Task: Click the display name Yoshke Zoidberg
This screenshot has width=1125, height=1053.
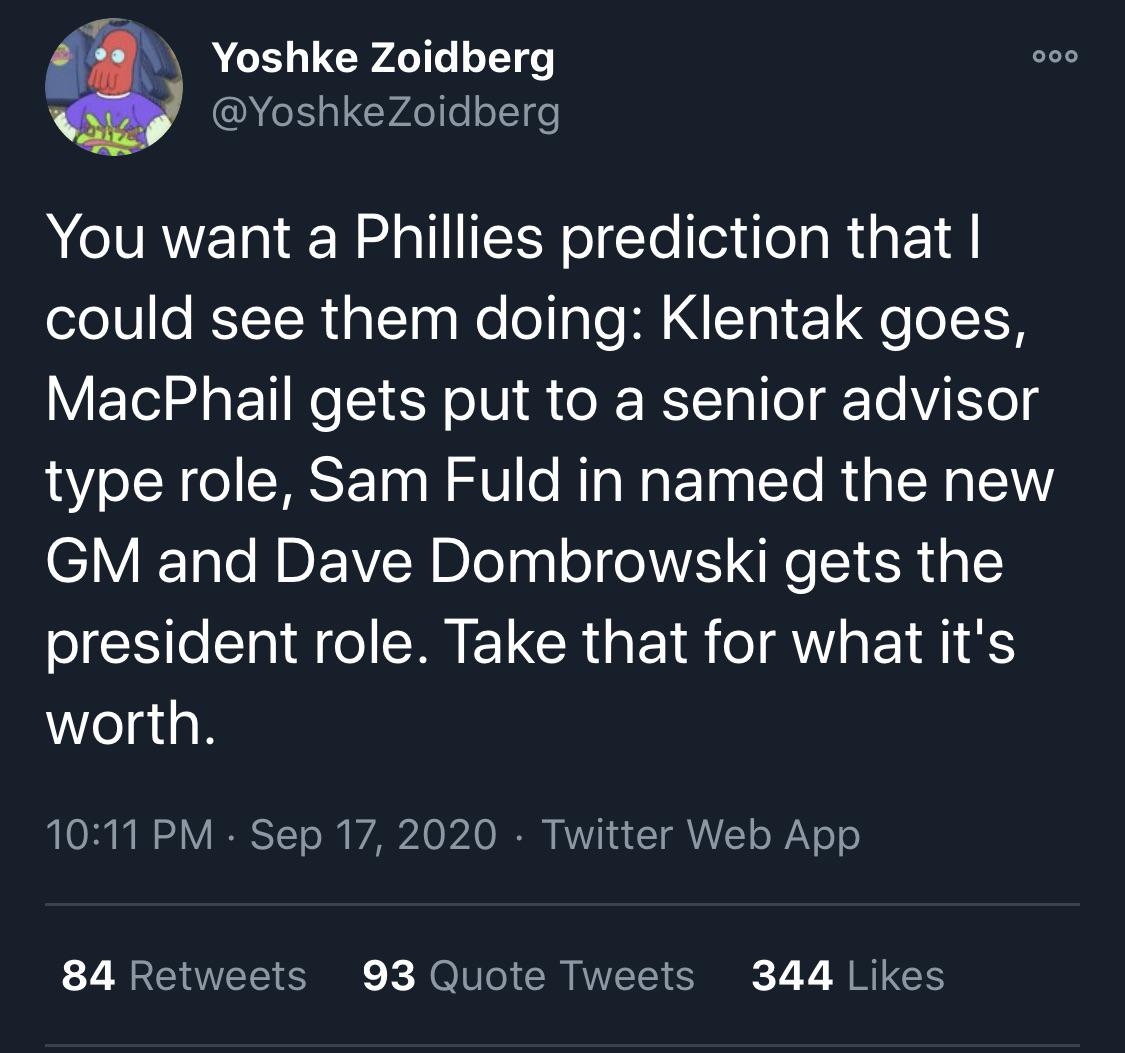Action: coord(383,57)
